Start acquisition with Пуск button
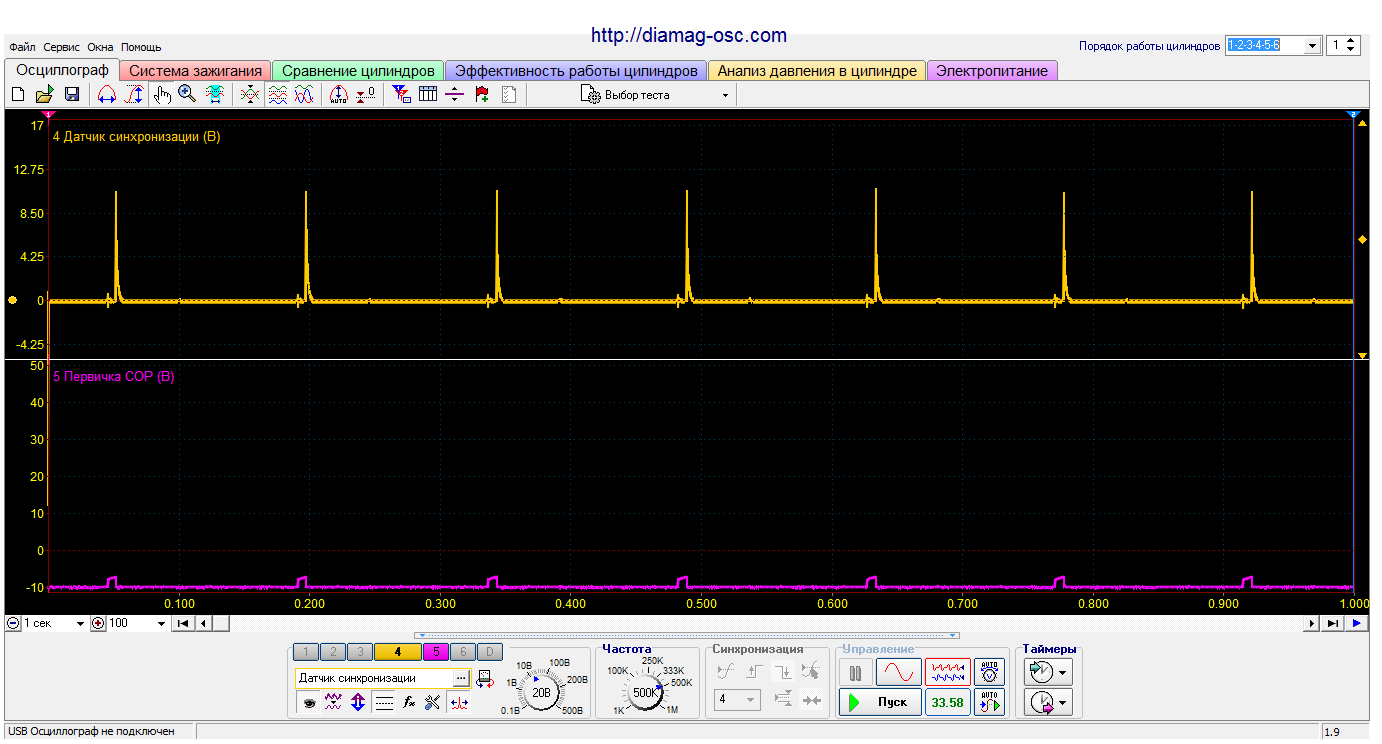 pyautogui.click(x=880, y=702)
